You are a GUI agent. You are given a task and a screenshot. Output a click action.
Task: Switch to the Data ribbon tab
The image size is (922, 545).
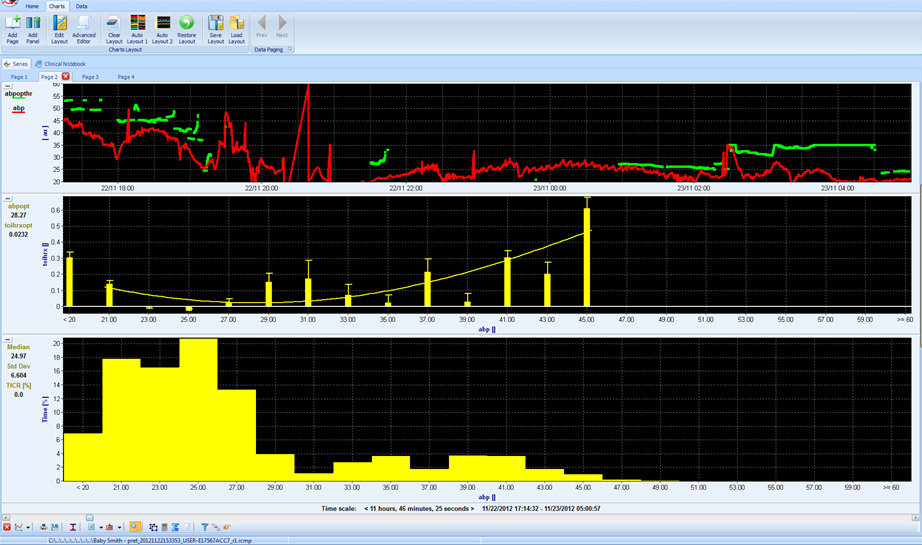point(81,6)
